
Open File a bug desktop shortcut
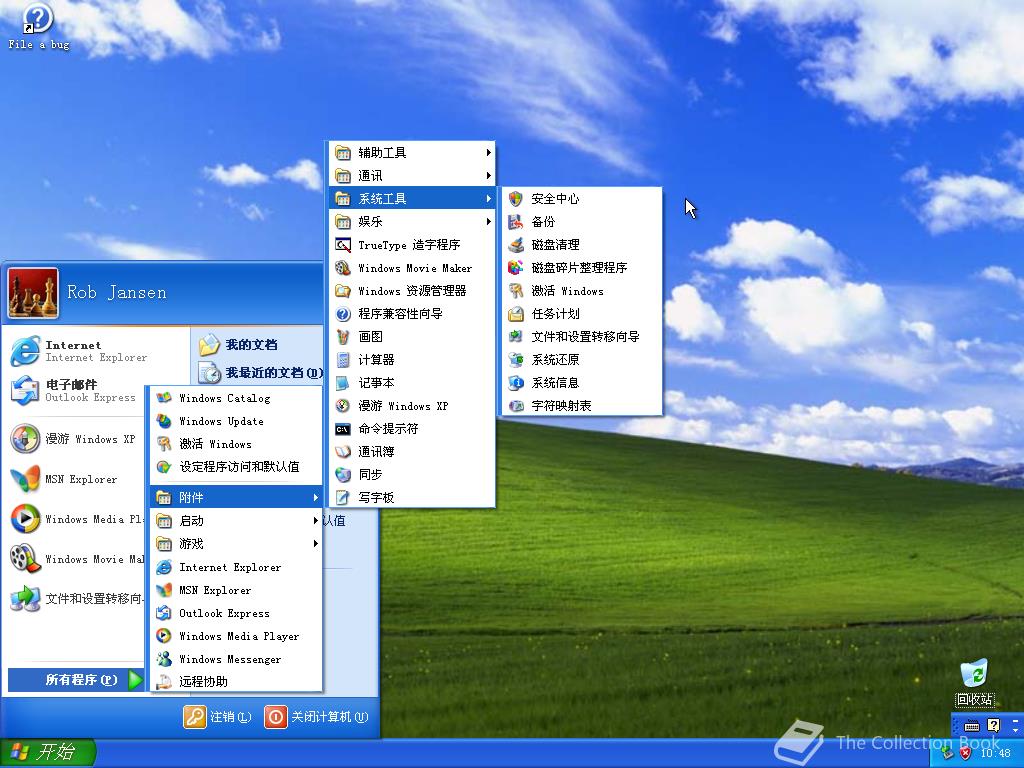[39, 27]
